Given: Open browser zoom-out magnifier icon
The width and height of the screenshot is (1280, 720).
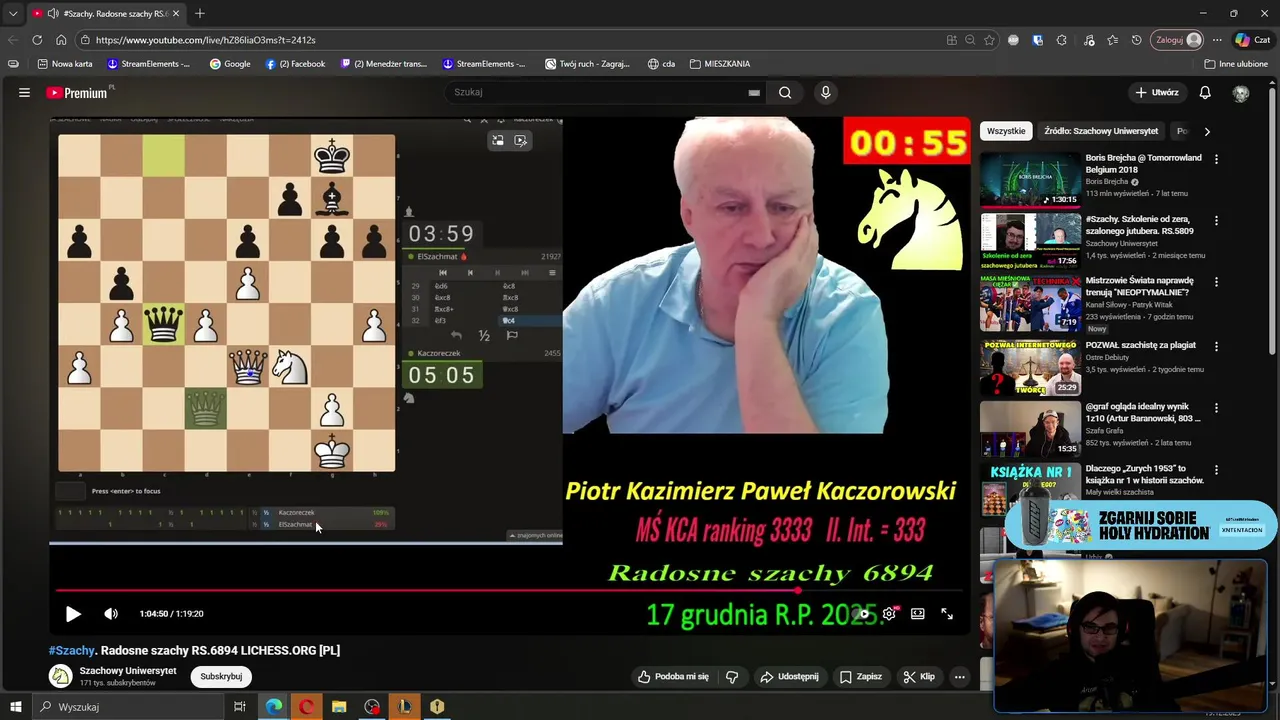Looking at the screenshot, I should click(x=970, y=40).
